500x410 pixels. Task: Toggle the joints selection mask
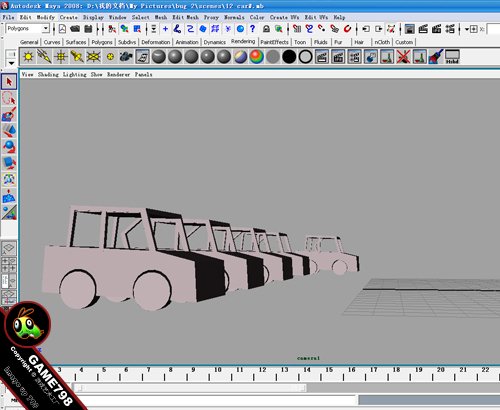pyautogui.click(x=177, y=29)
